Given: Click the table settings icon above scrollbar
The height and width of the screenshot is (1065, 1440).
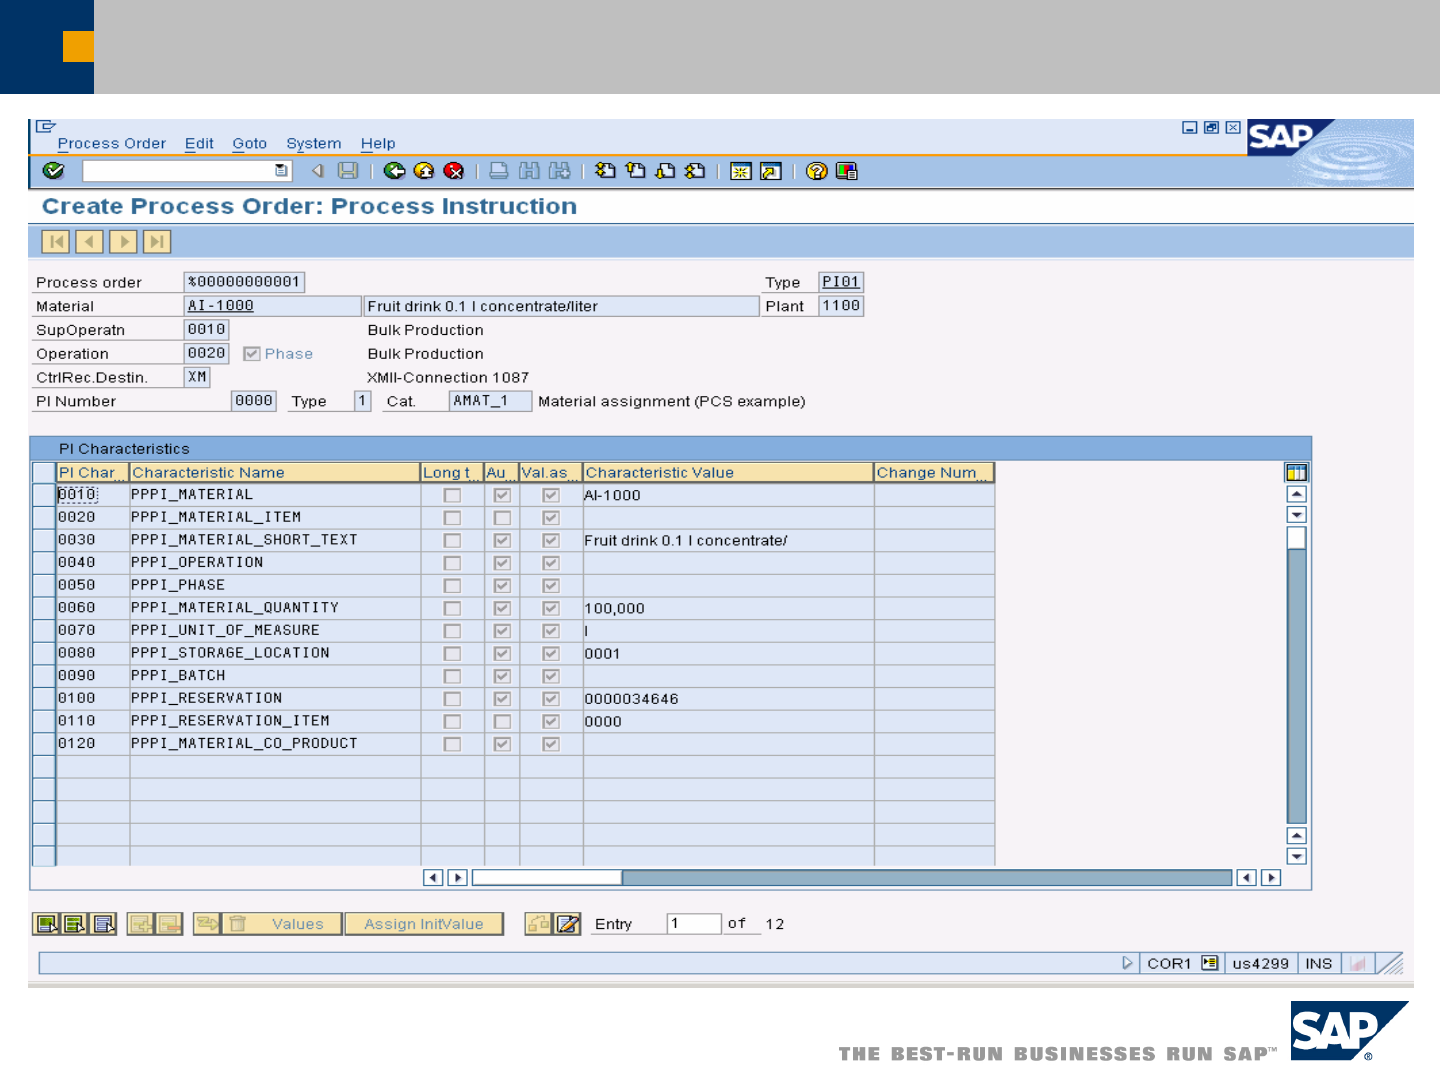Looking at the screenshot, I should tap(1297, 472).
